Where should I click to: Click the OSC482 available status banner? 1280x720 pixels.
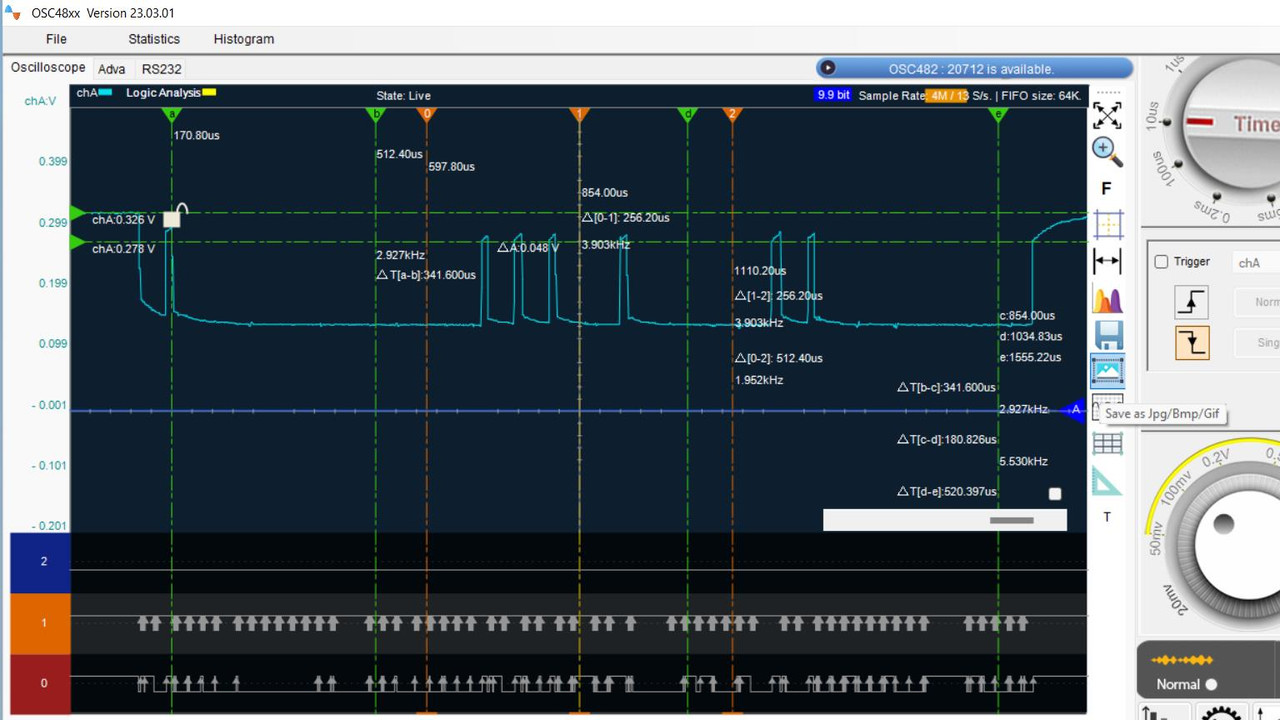[974, 68]
